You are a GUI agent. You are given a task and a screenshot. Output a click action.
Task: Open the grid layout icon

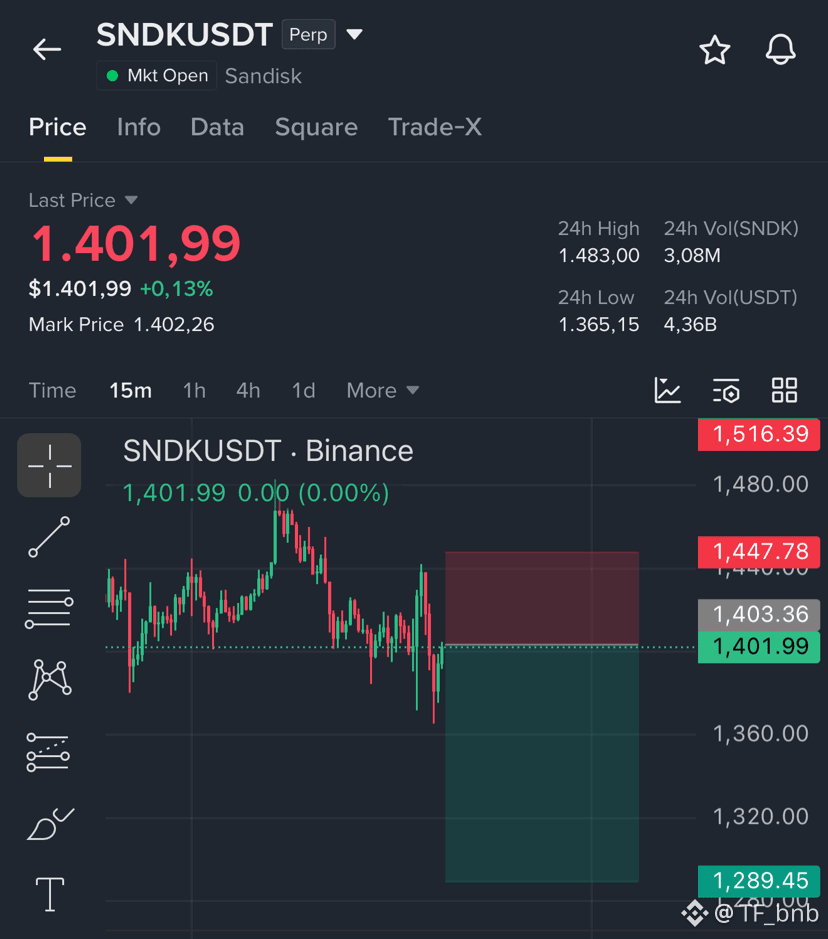(784, 390)
